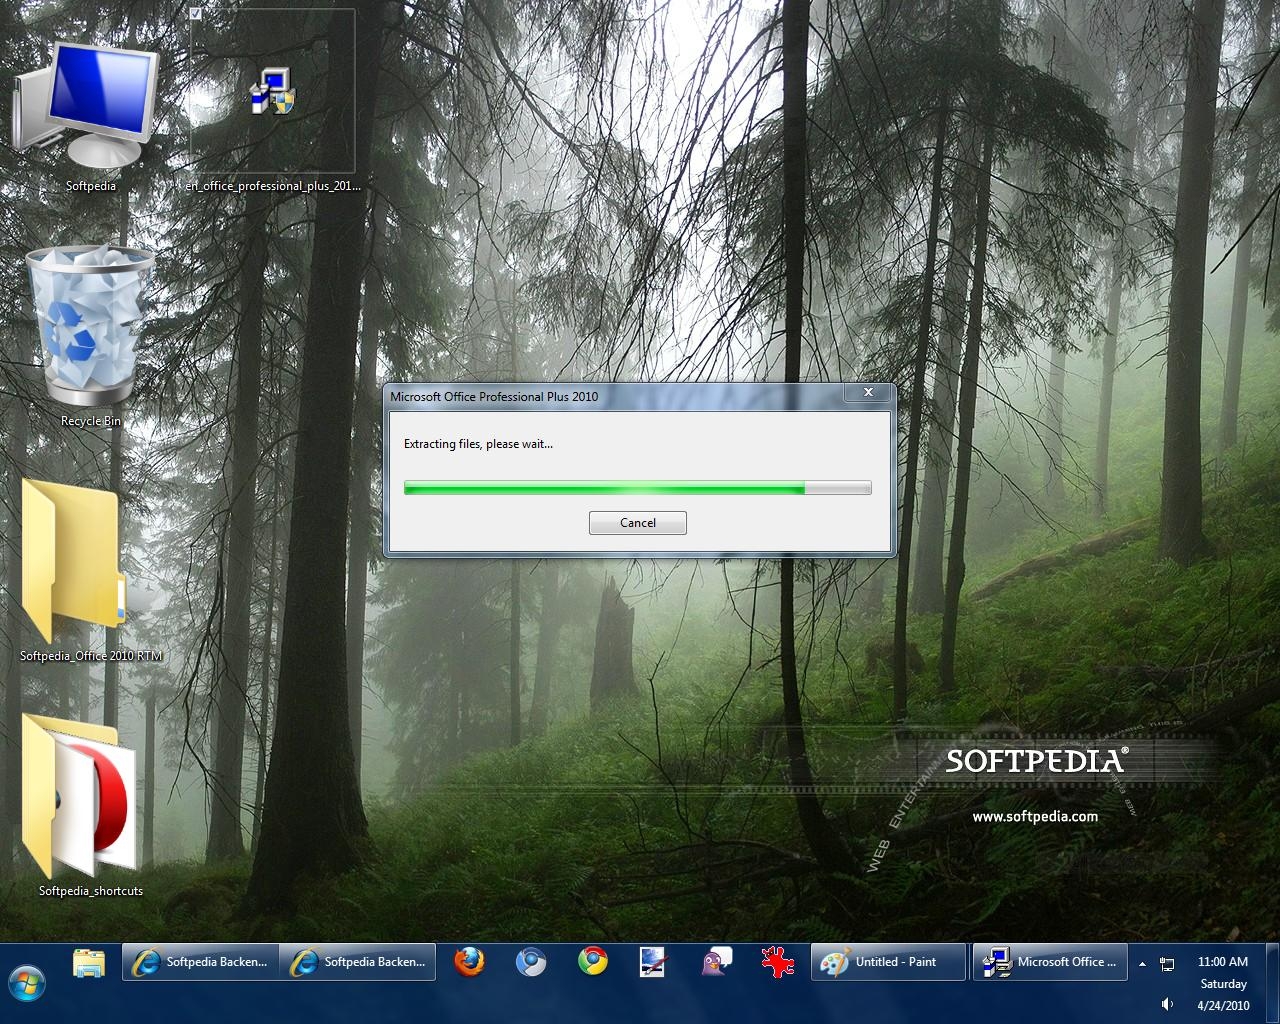Switch to first Softpedia Backend IE window
Image resolution: width=1280 pixels, height=1024 pixels.
click(x=201, y=962)
